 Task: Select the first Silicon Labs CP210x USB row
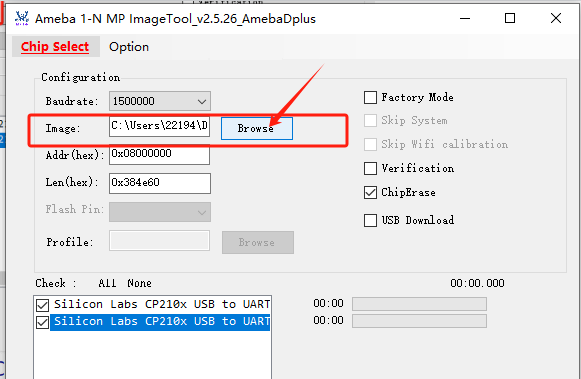[x=162, y=304]
